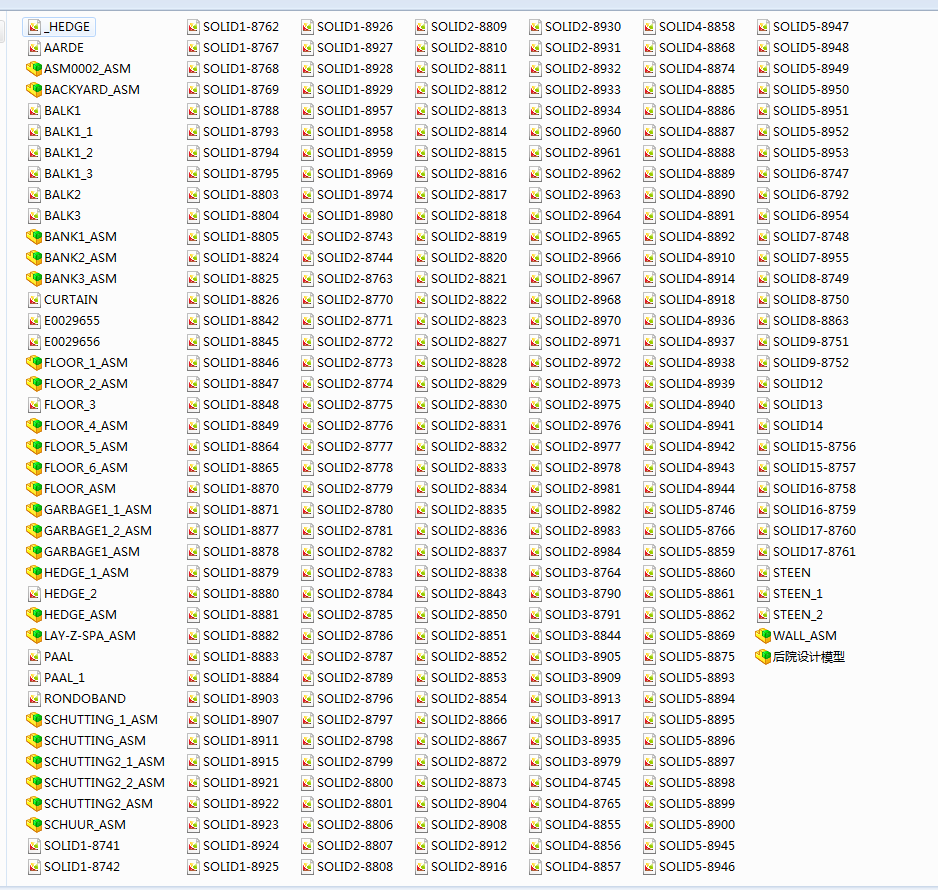Click the SOLID5-8746 file name
938x890 pixels.
click(x=697, y=510)
